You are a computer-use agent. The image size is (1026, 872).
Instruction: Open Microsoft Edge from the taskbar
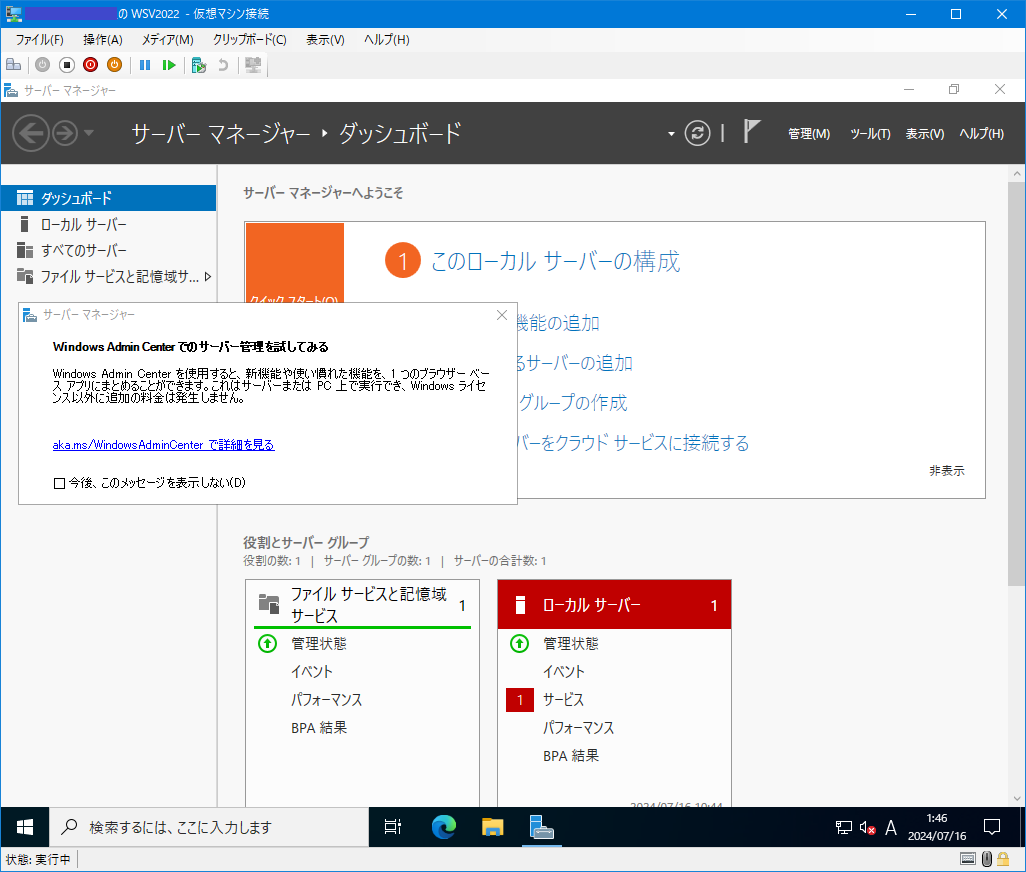tap(442, 827)
